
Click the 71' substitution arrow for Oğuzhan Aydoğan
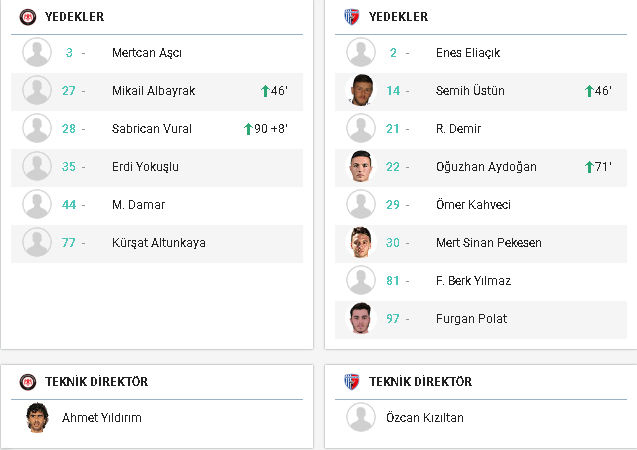(589, 167)
